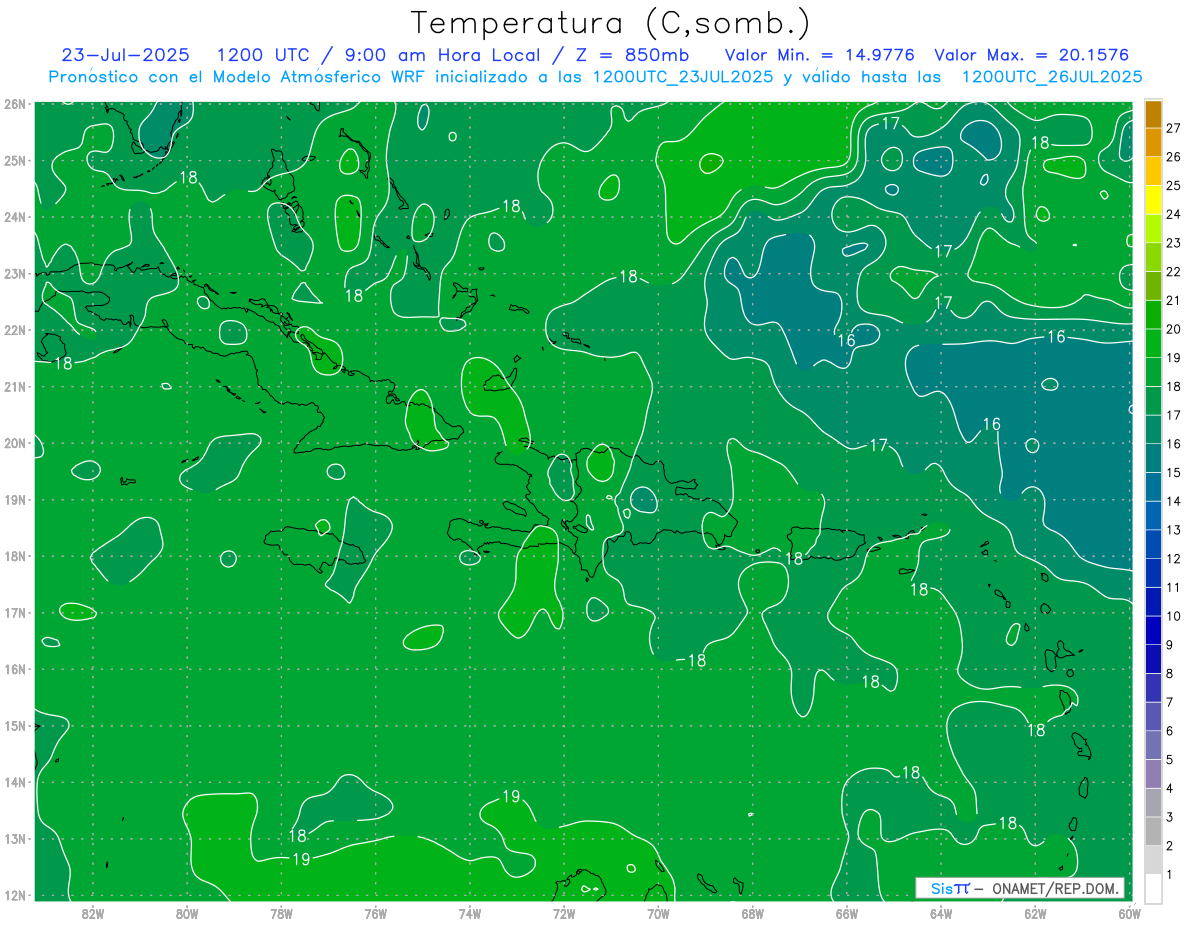Click the "82W" longitude axis label
The image size is (1200, 927).
point(93,913)
